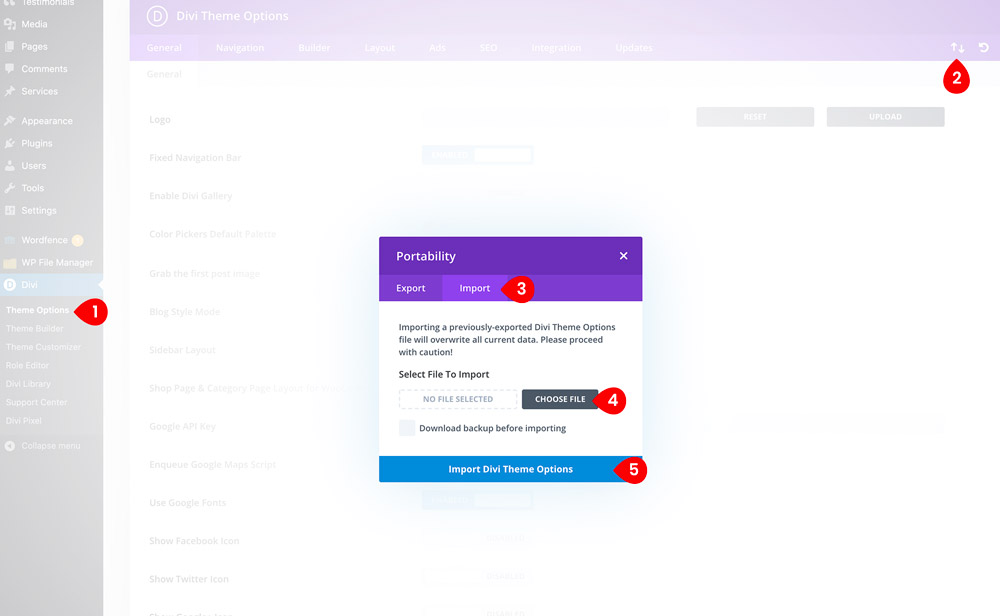Screen dimensions: 1000x616
Task: Open Theme Options in Divi submenu
Action: (x=38, y=310)
